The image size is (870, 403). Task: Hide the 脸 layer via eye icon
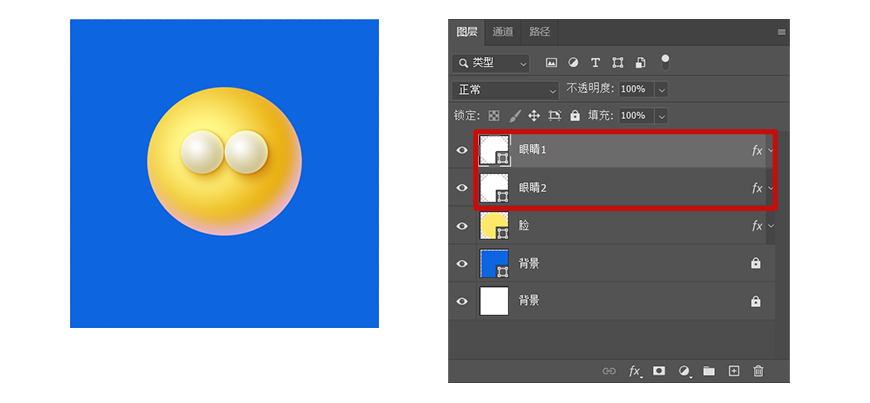[x=462, y=226]
